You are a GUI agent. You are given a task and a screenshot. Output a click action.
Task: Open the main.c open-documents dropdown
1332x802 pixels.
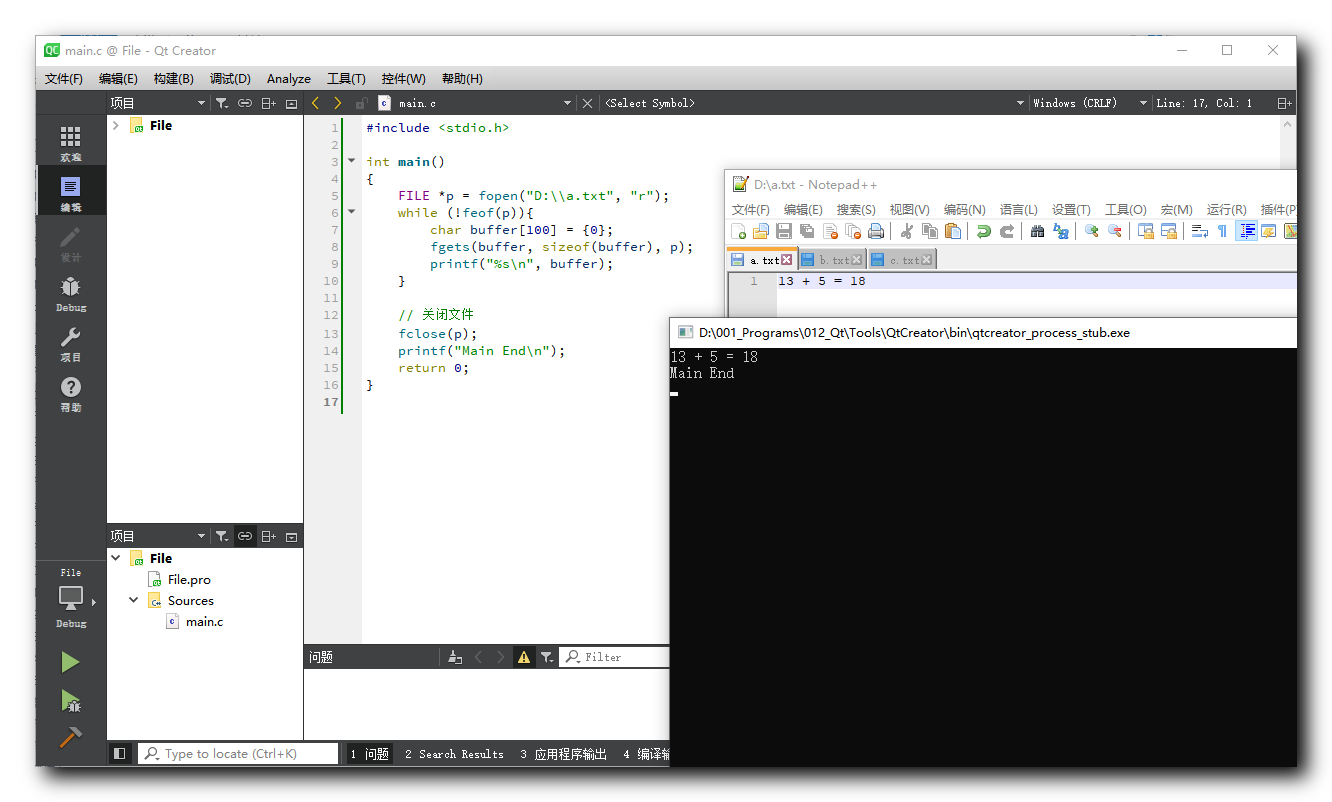coord(567,103)
